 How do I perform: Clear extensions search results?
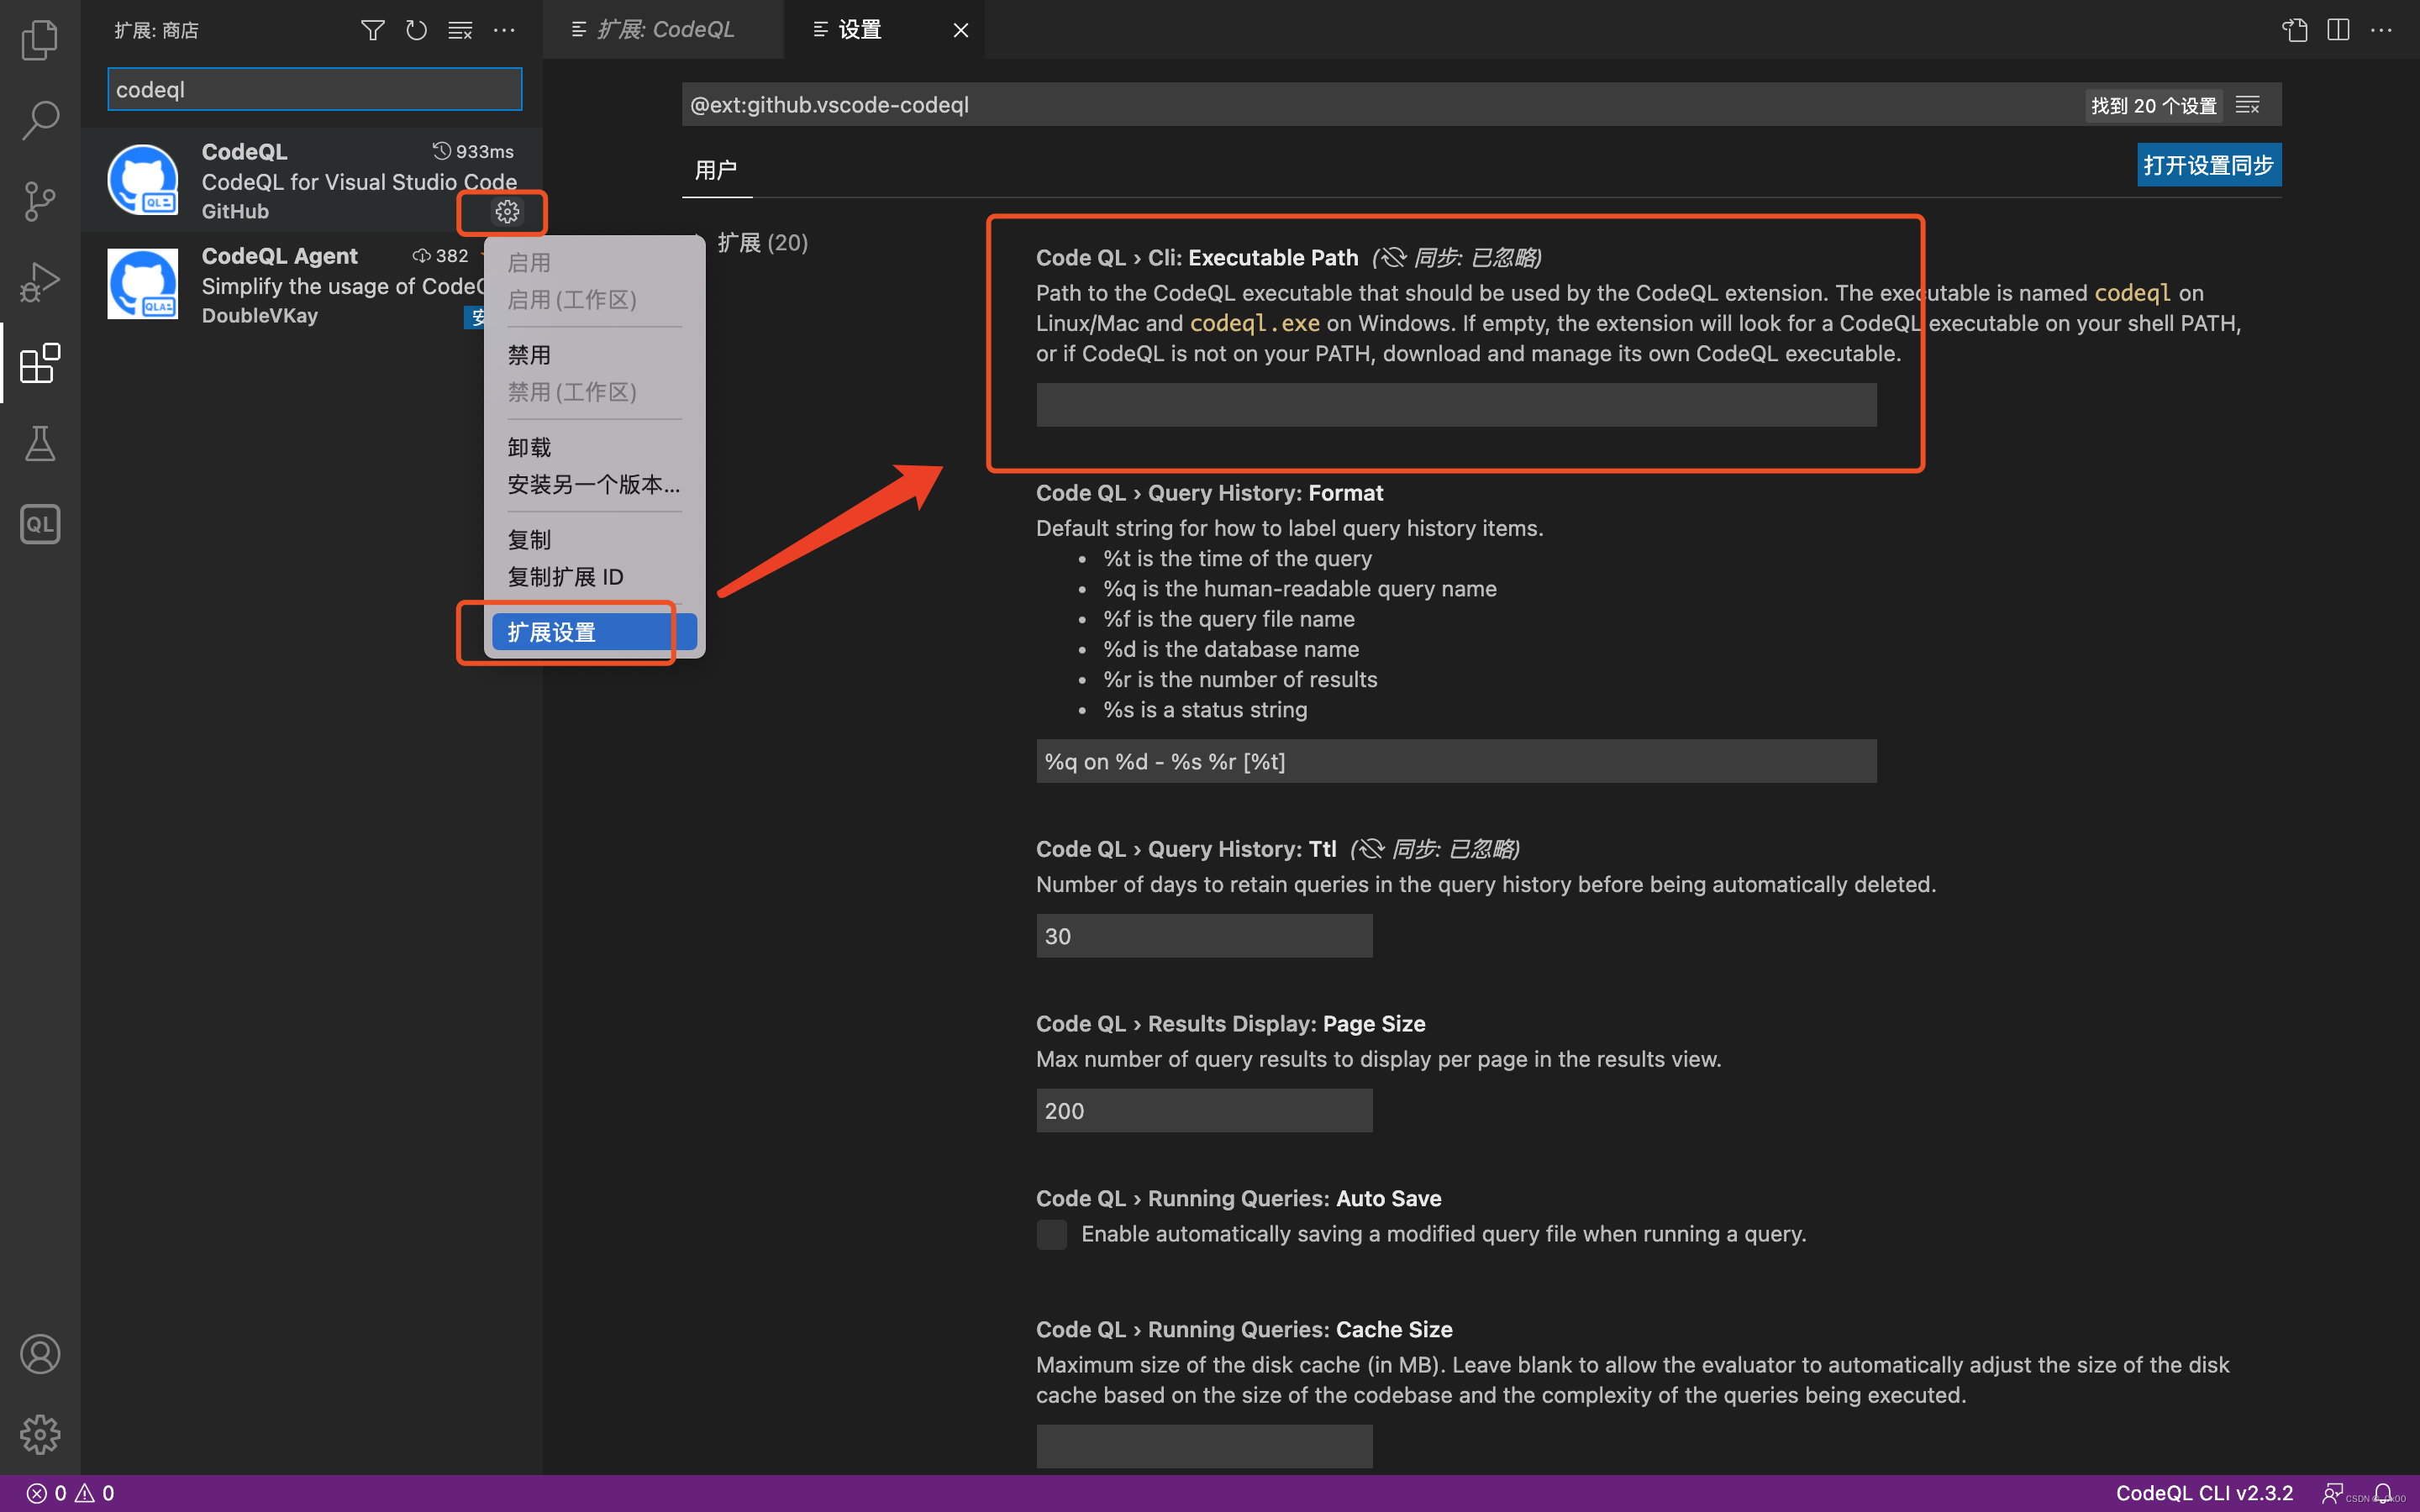pos(460,30)
